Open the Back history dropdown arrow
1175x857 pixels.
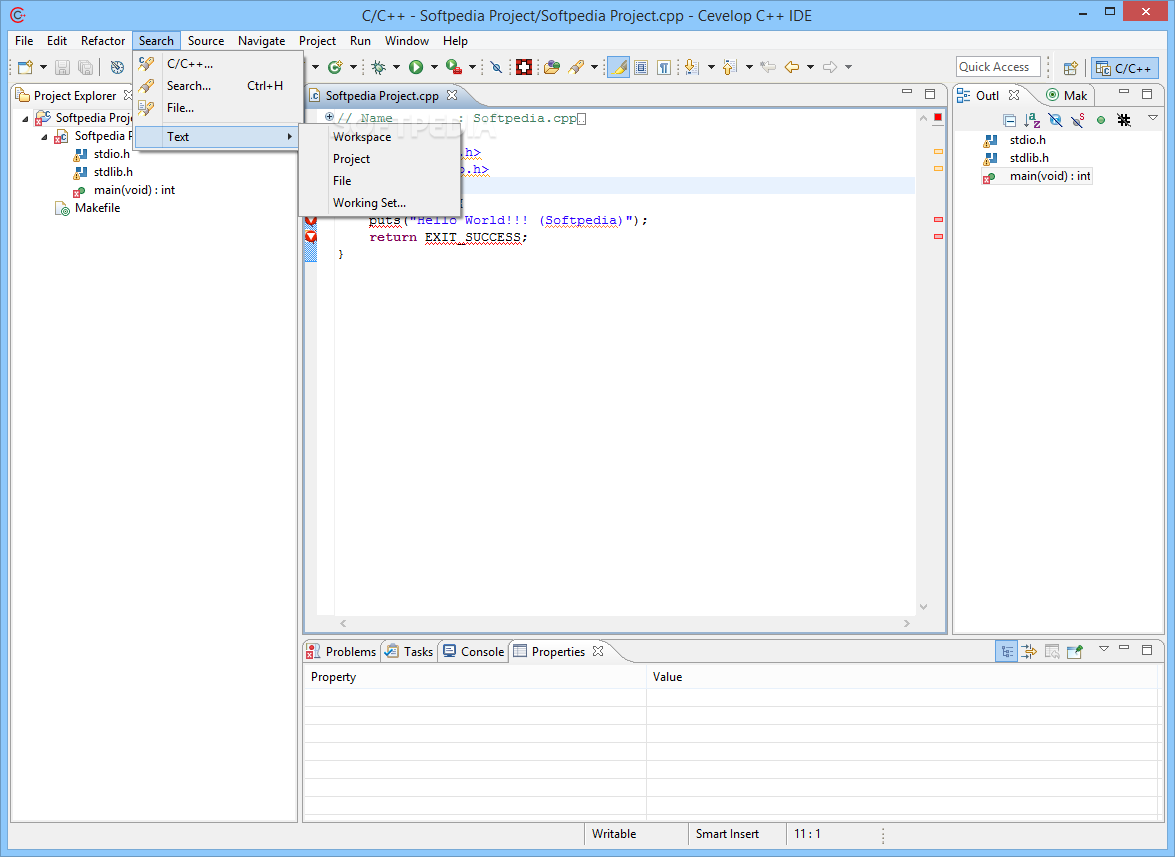pos(810,67)
